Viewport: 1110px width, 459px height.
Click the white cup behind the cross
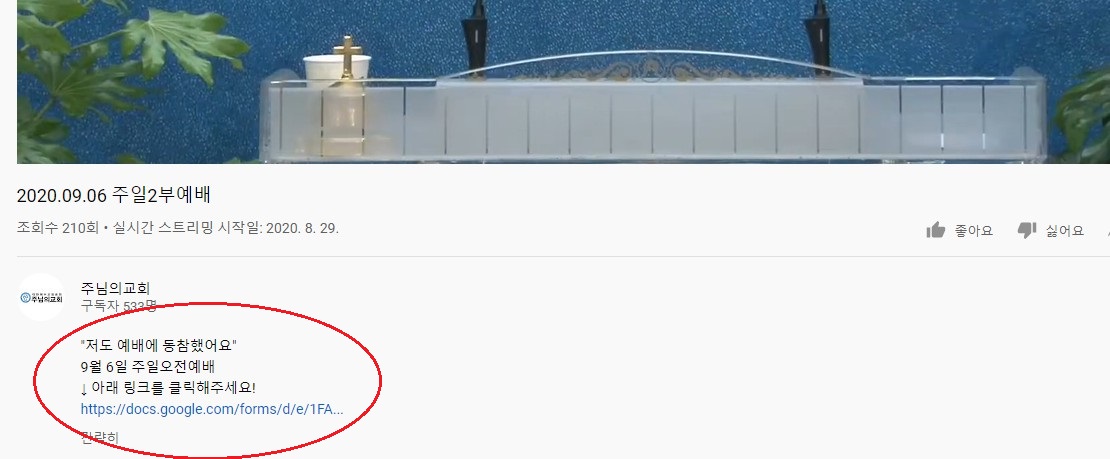[337, 69]
